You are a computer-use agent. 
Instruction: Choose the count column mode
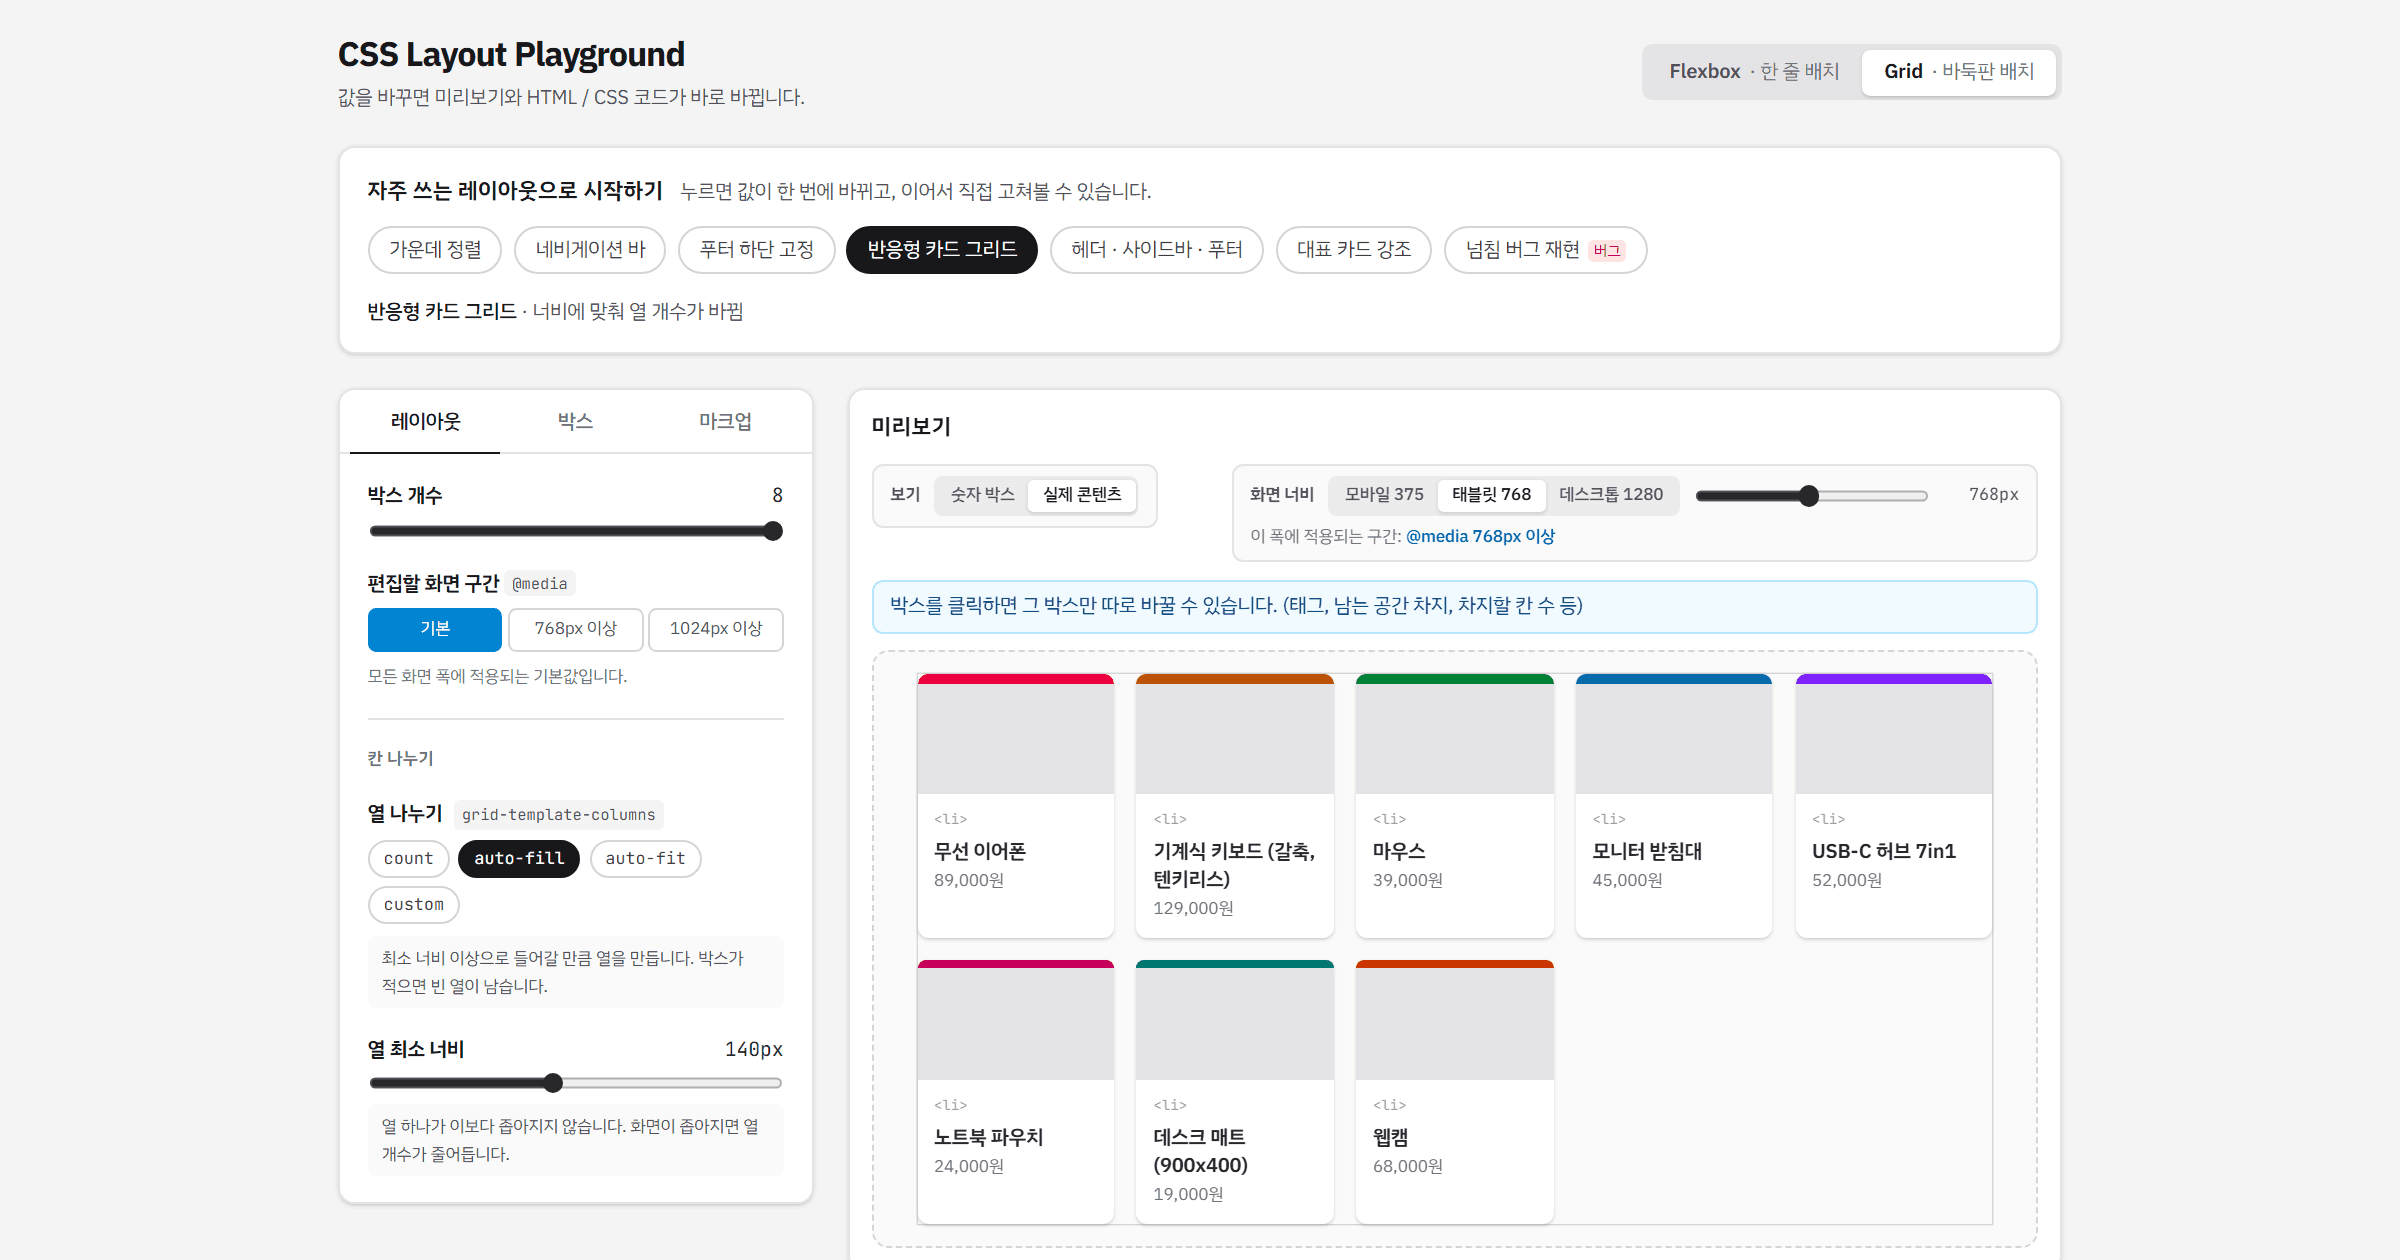[408, 859]
